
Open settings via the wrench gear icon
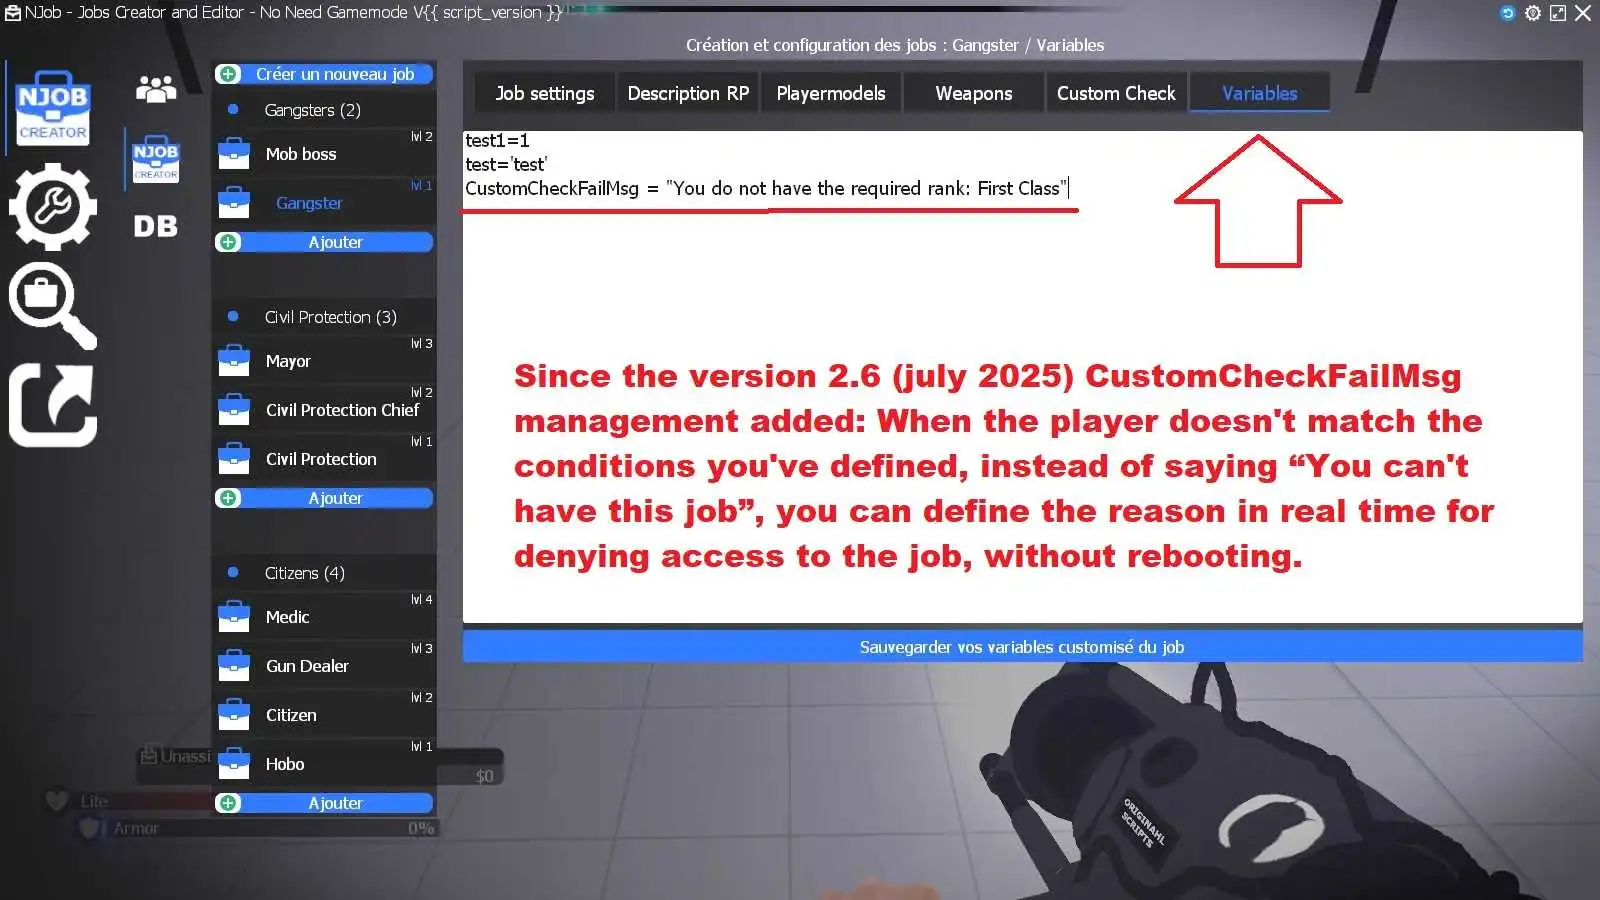pyautogui.click(x=52, y=205)
